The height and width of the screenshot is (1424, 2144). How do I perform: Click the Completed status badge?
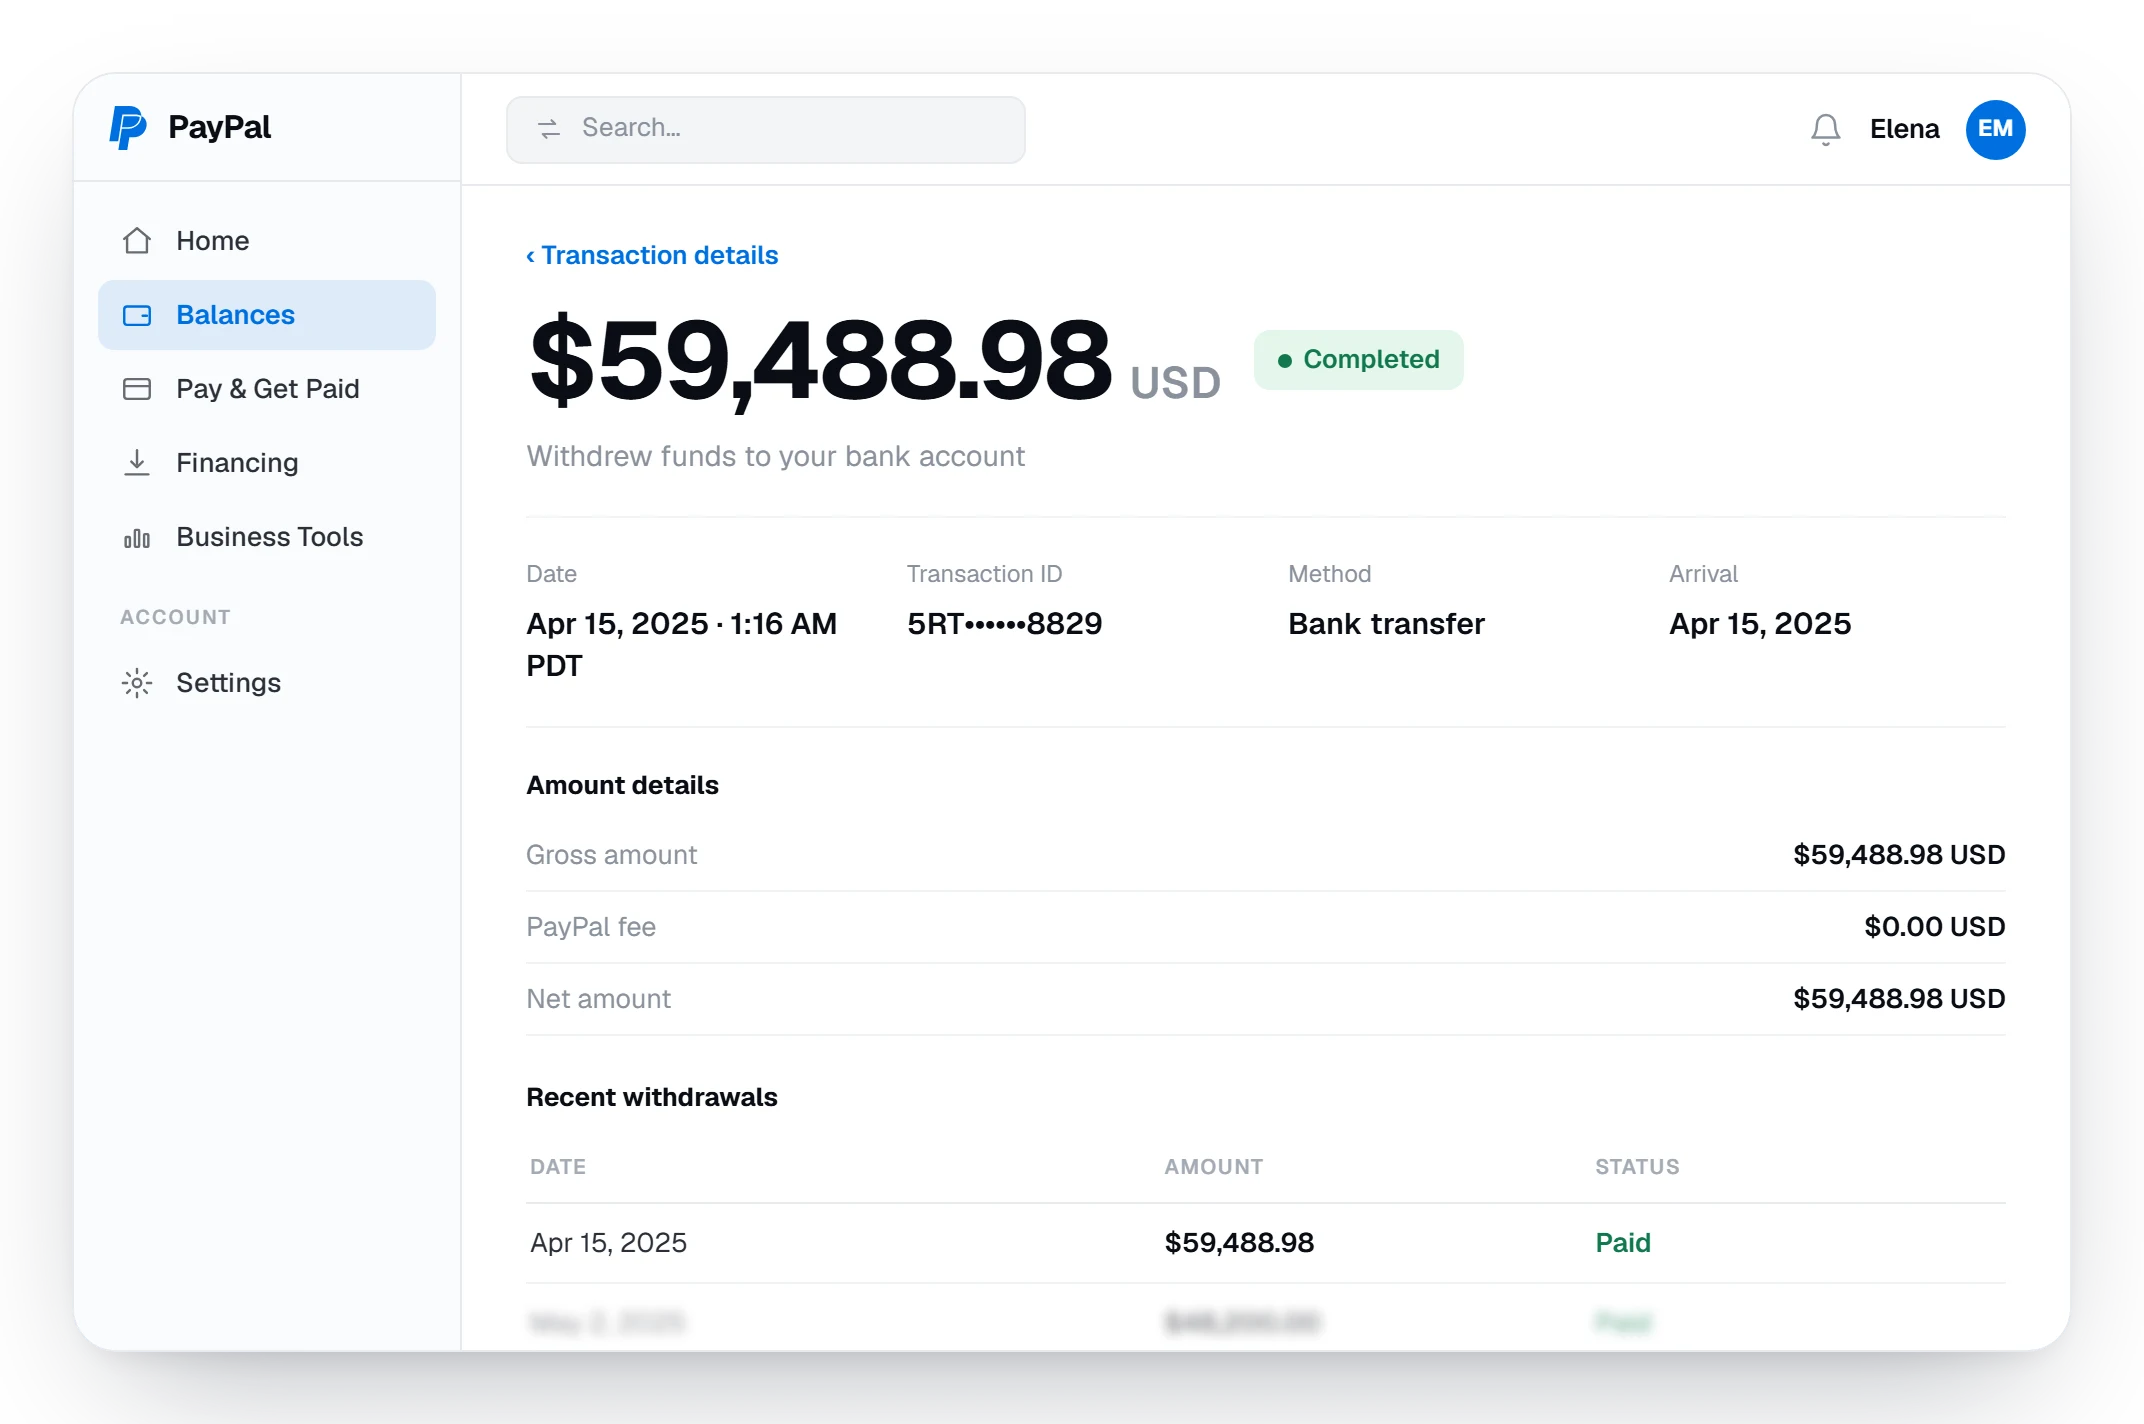point(1358,360)
